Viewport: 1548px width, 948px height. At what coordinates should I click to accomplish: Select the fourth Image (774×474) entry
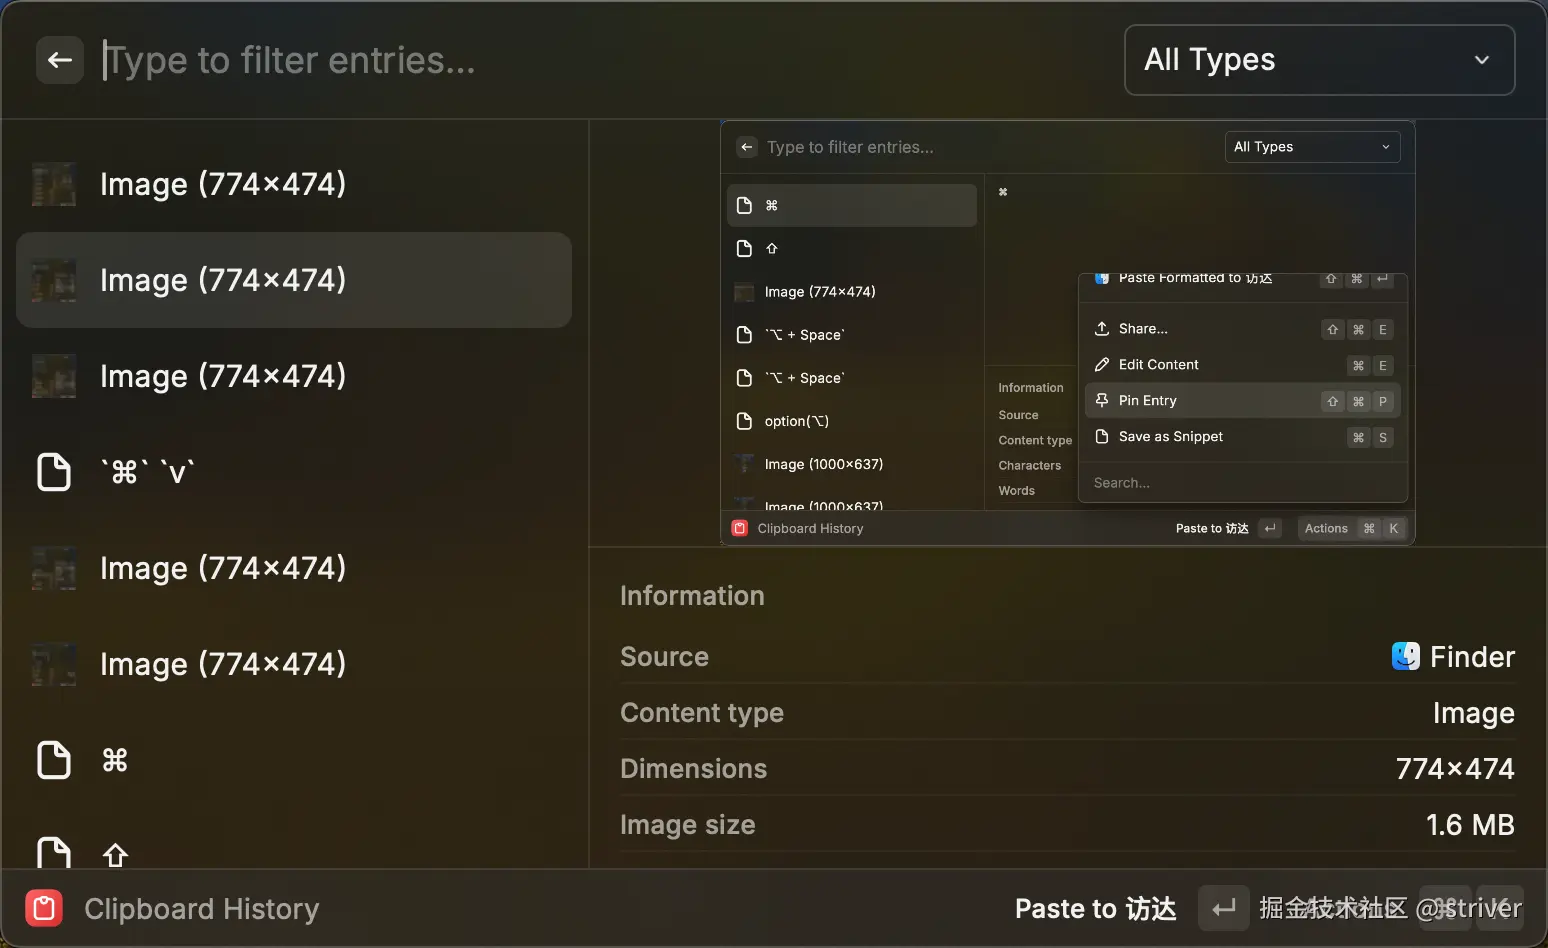point(294,568)
